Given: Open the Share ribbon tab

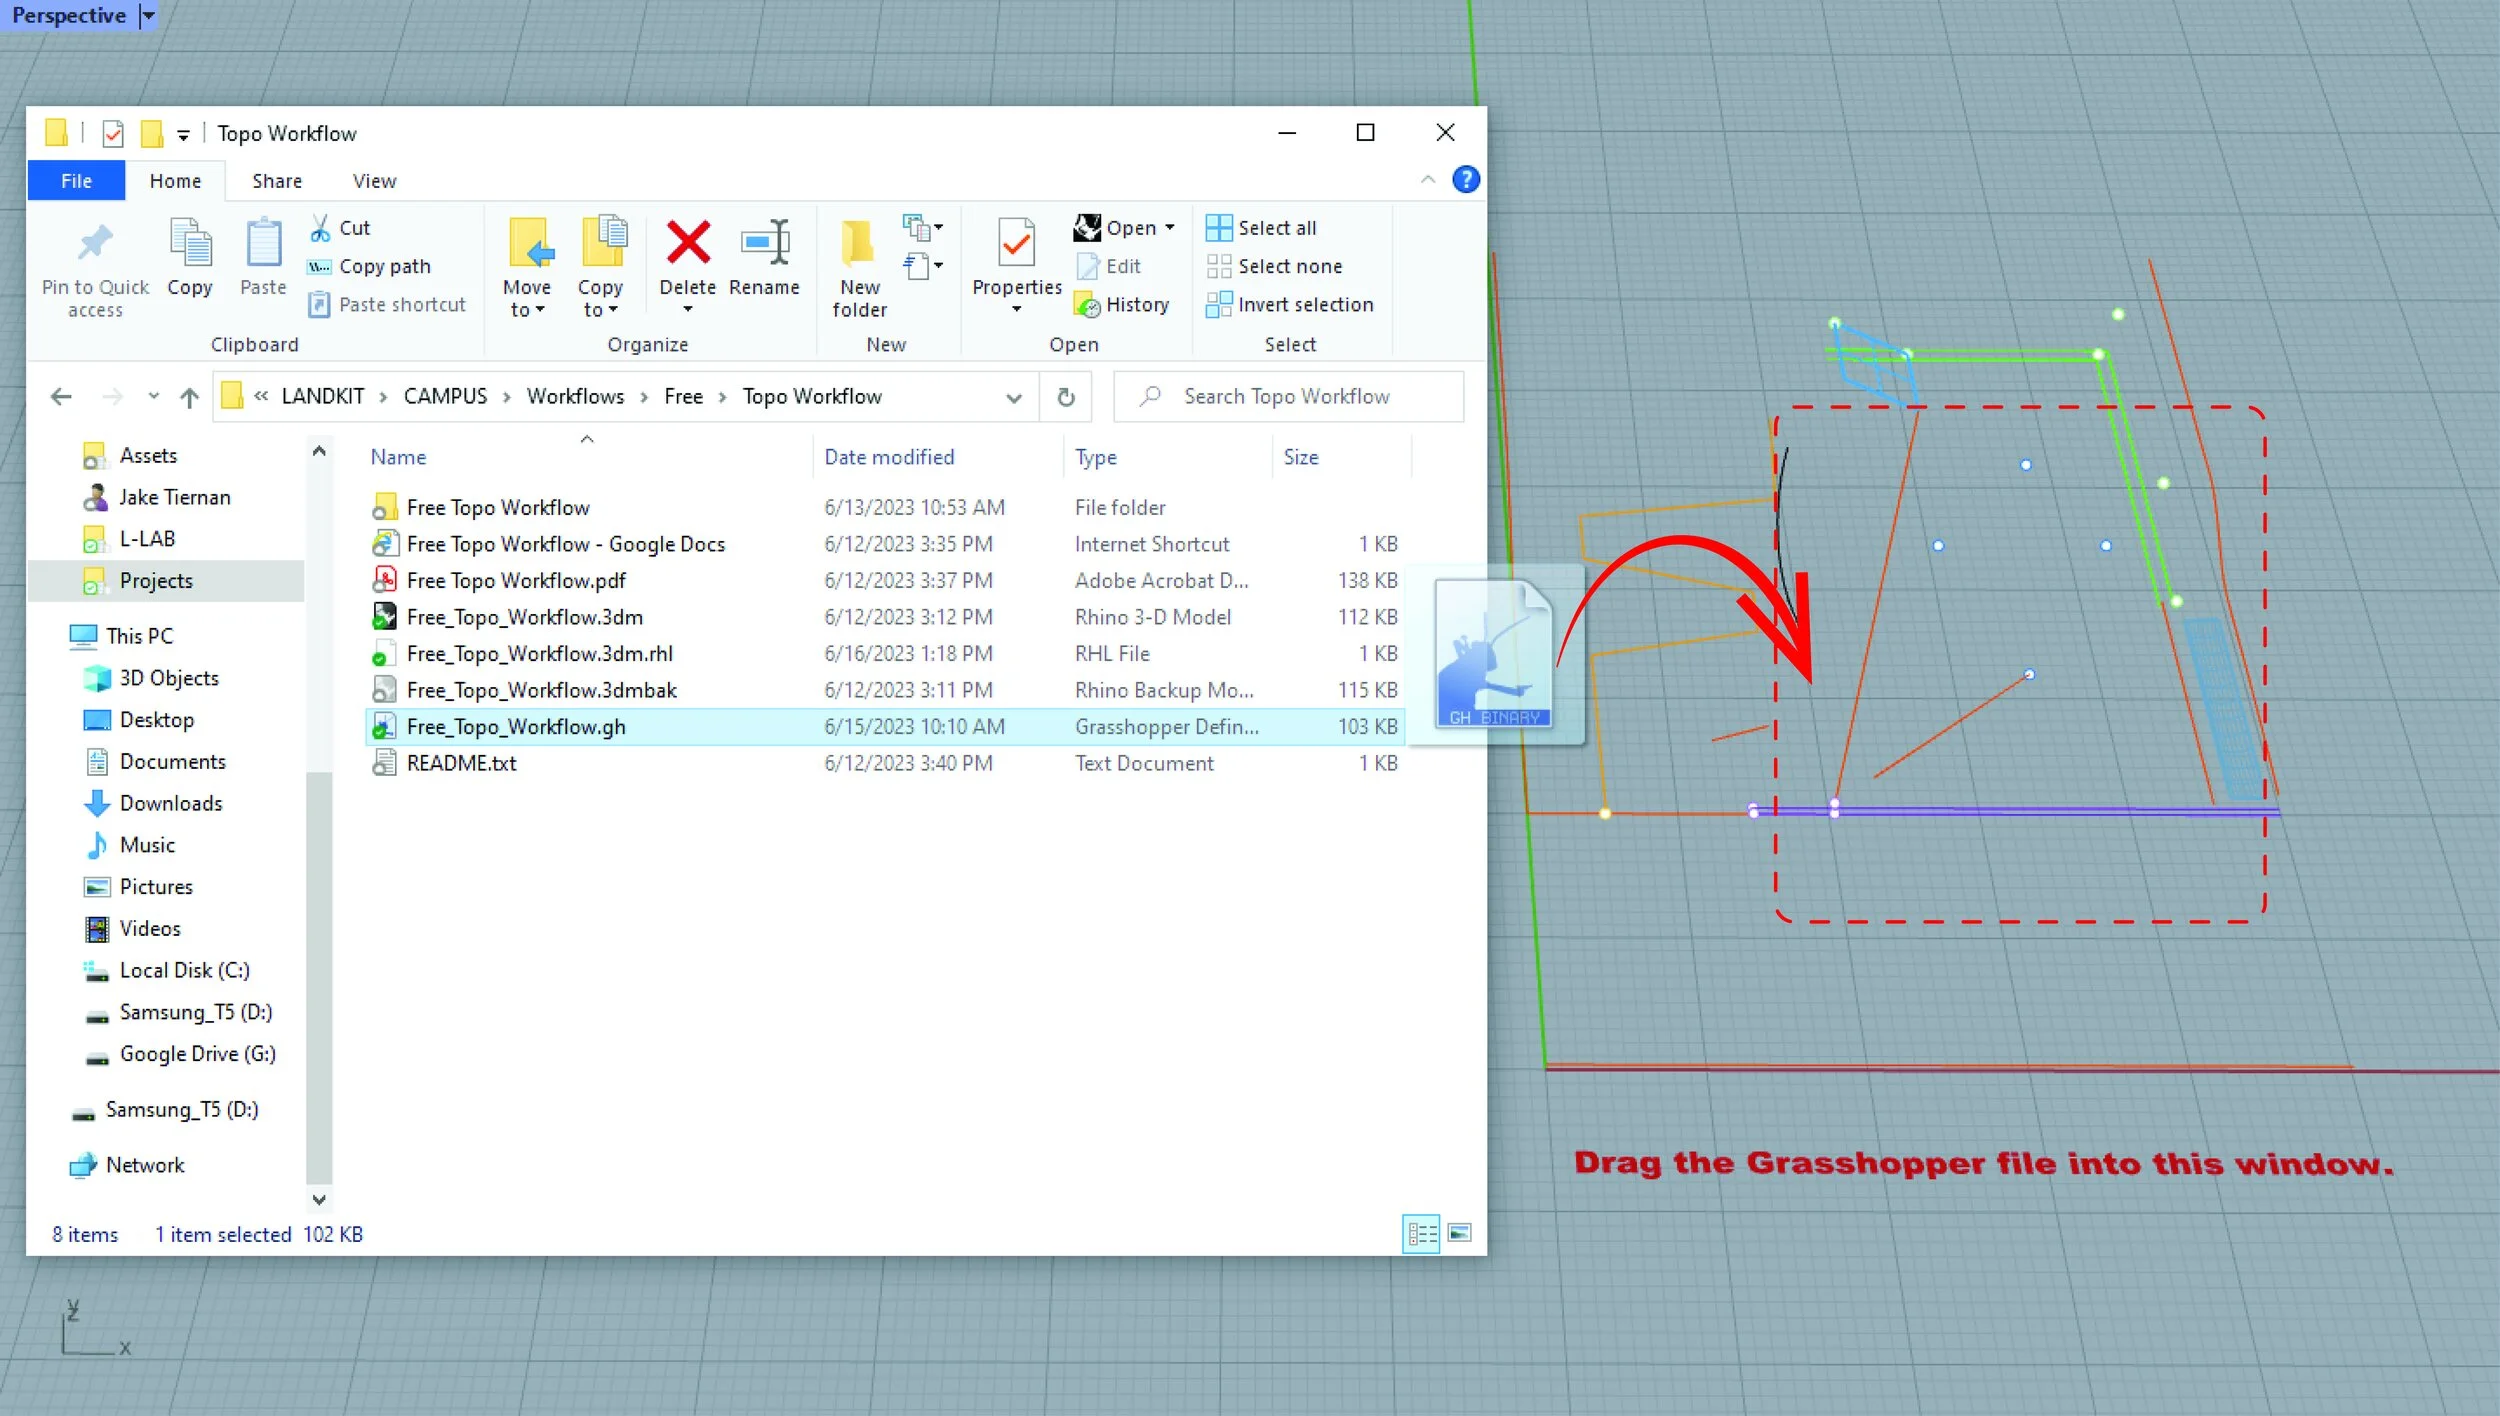Looking at the screenshot, I should click(276, 180).
